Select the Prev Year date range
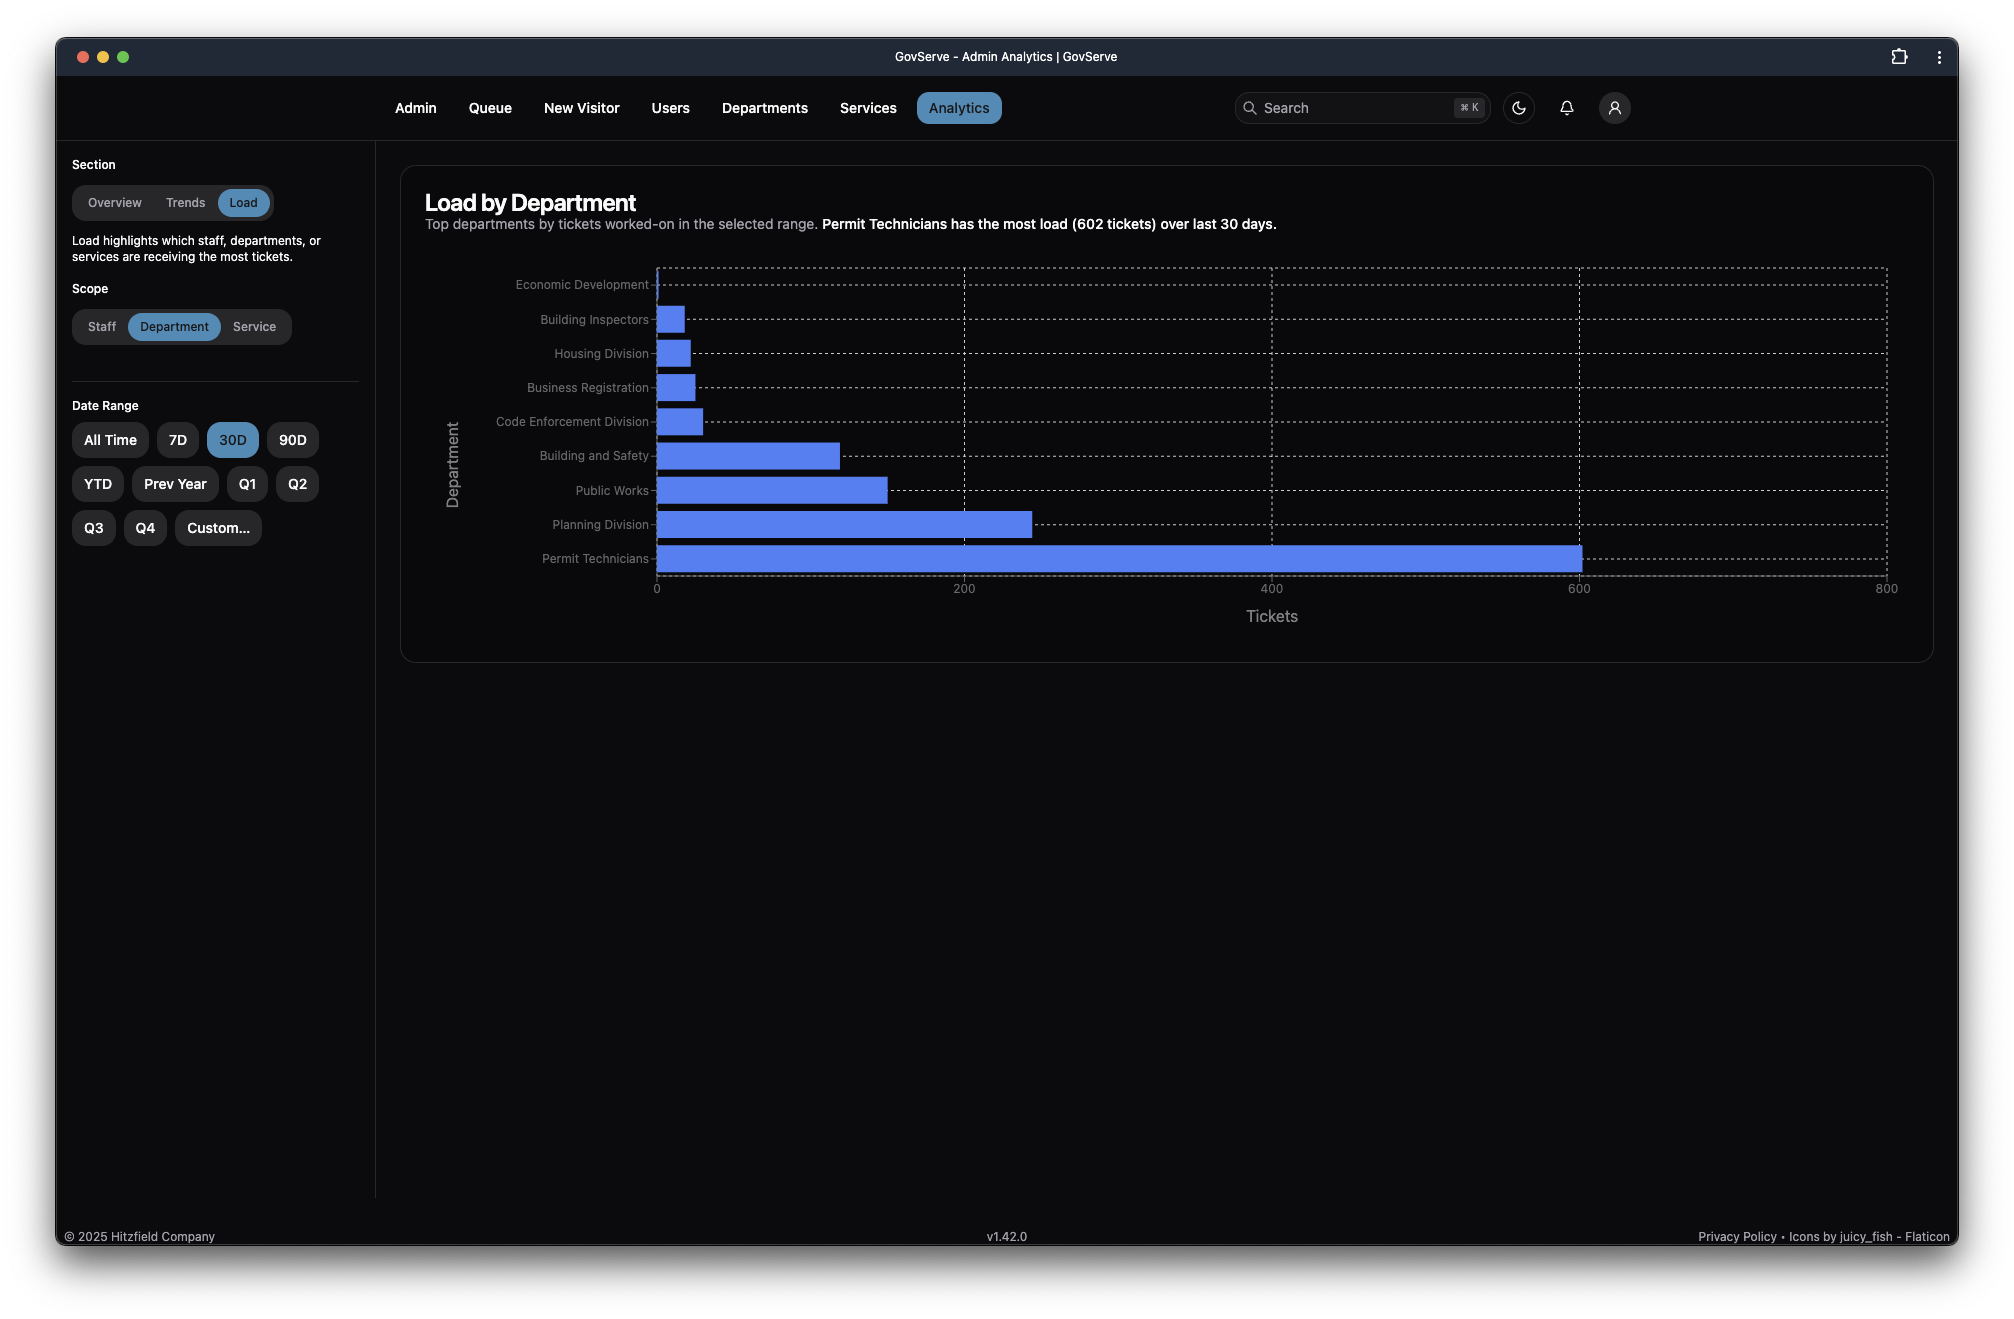This screenshot has width=2014, height=1319. 175,483
